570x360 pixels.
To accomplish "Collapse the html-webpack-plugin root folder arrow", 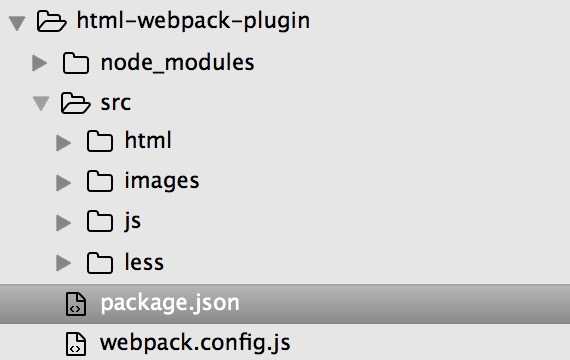I will tap(17, 23).
